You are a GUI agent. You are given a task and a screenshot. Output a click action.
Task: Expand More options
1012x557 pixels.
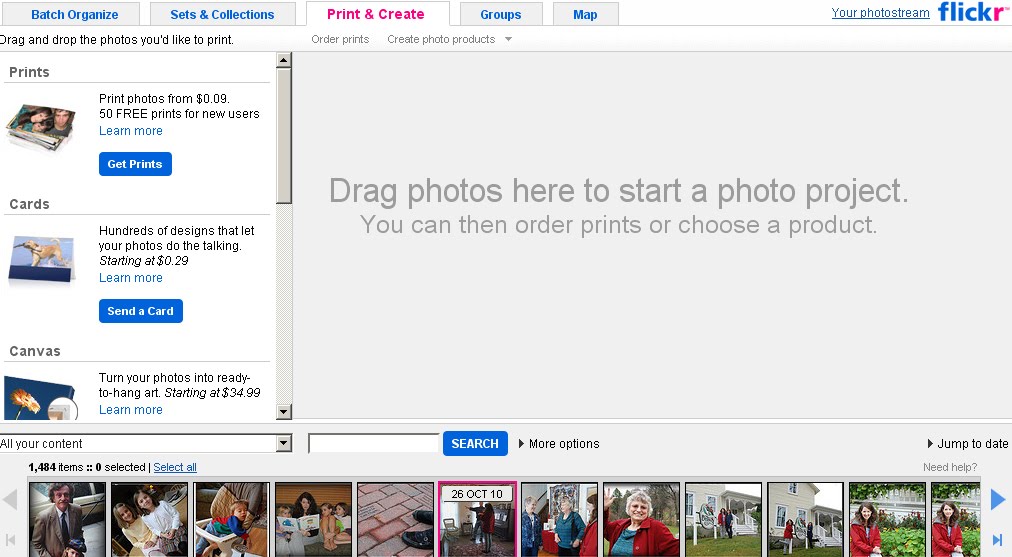[x=559, y=443]
